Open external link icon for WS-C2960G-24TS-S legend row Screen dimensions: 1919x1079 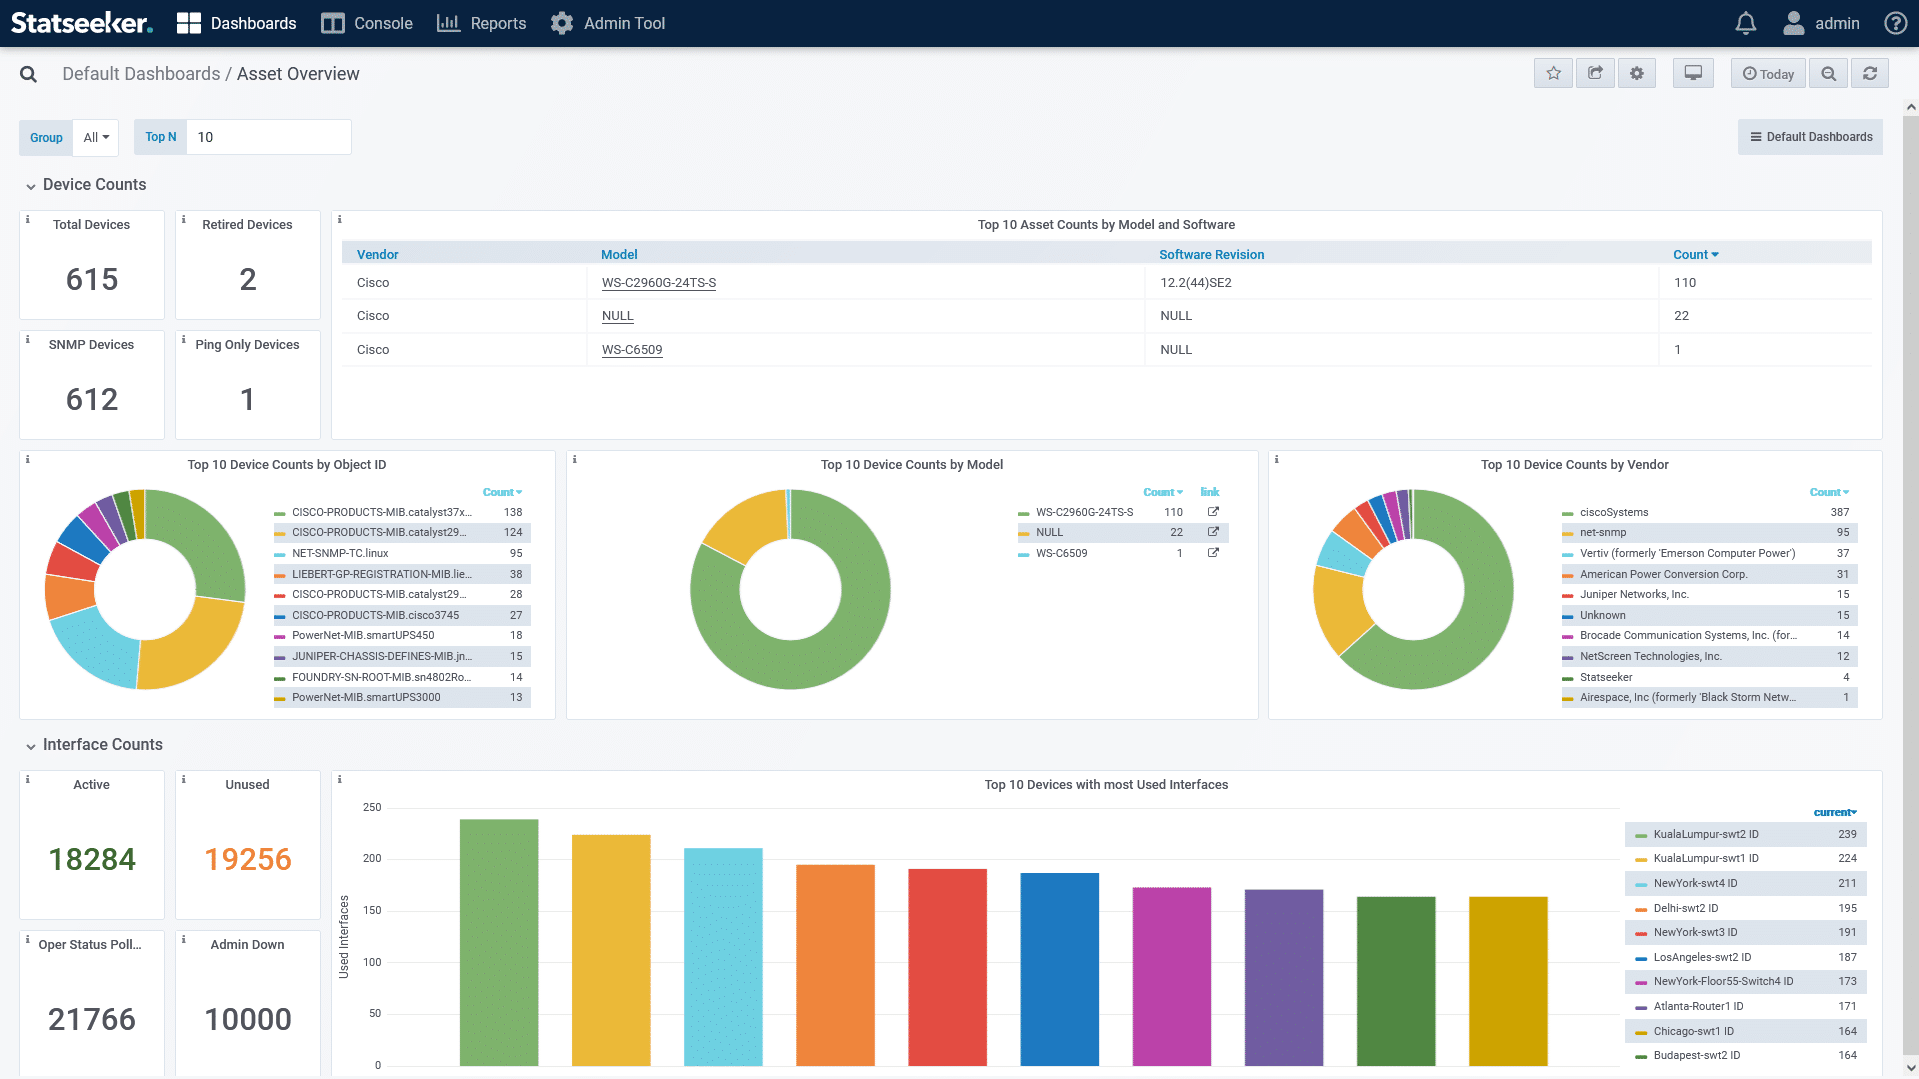1213,512
